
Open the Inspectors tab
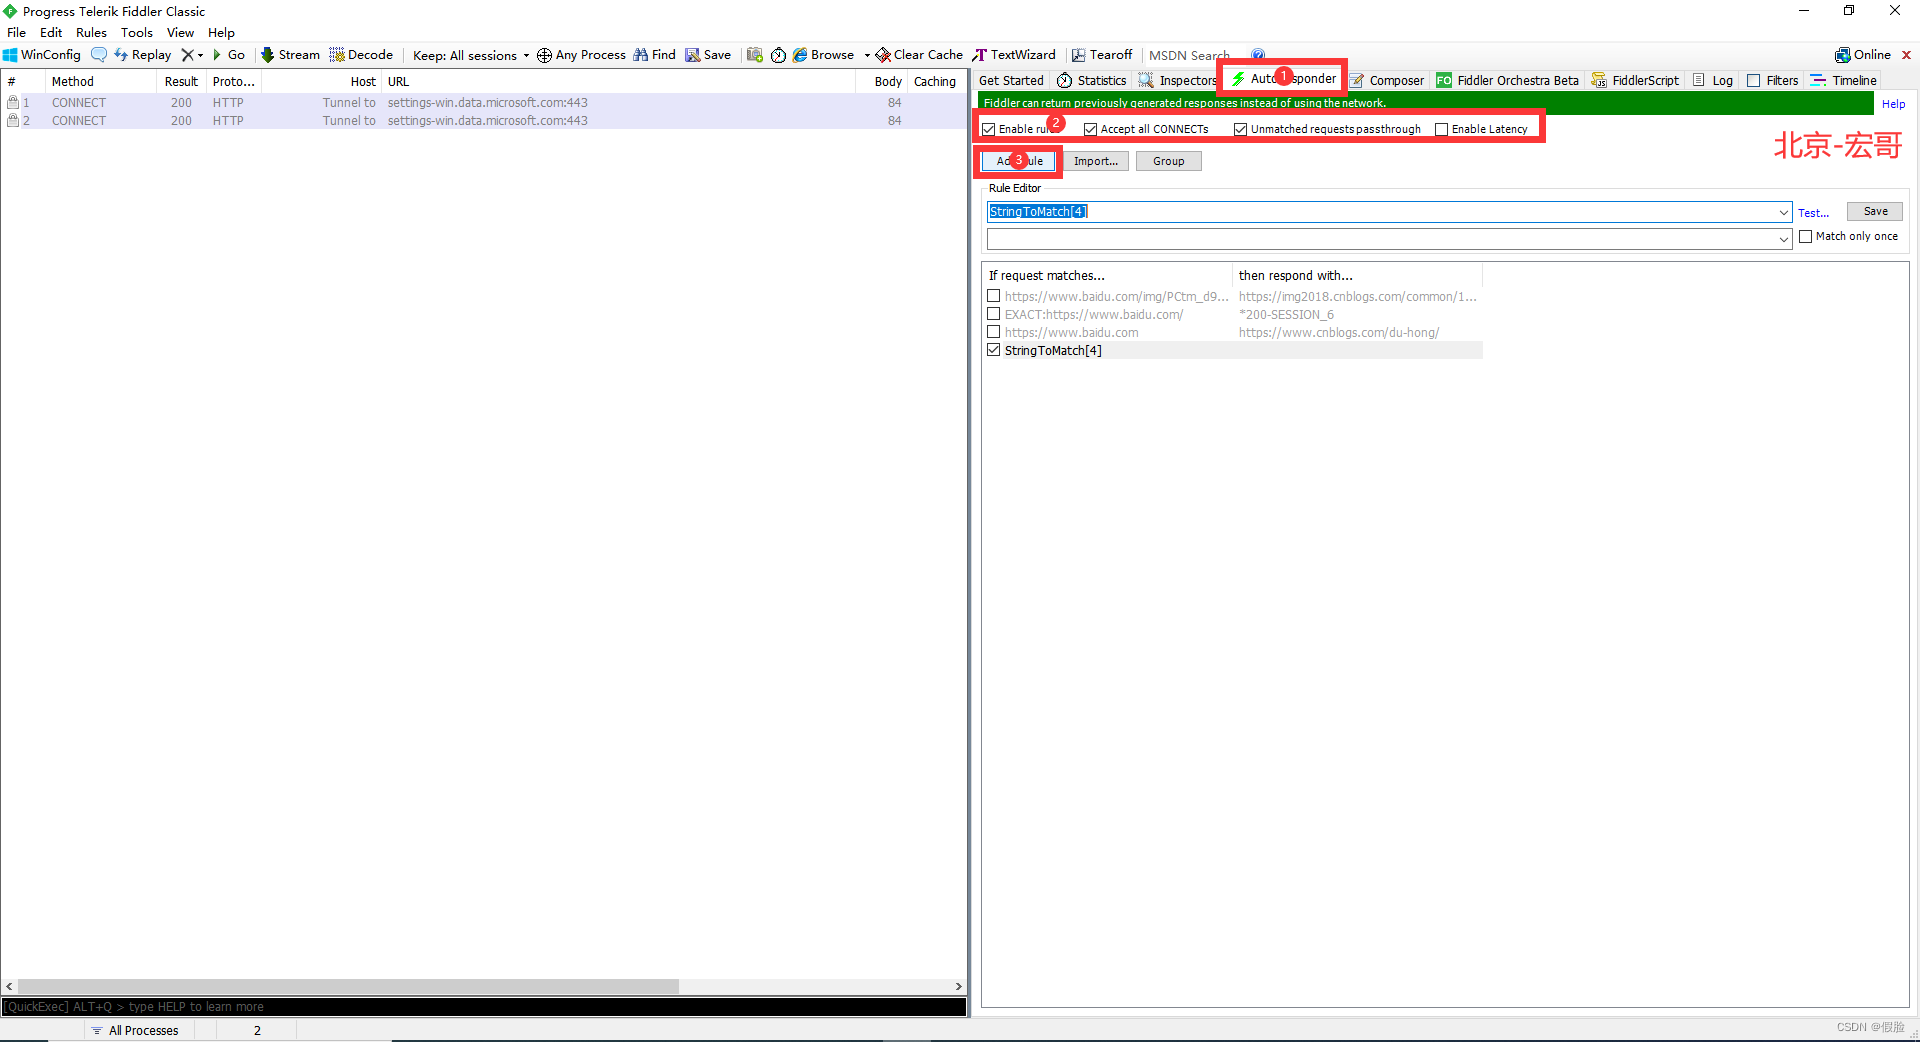tap(1177, 80)
